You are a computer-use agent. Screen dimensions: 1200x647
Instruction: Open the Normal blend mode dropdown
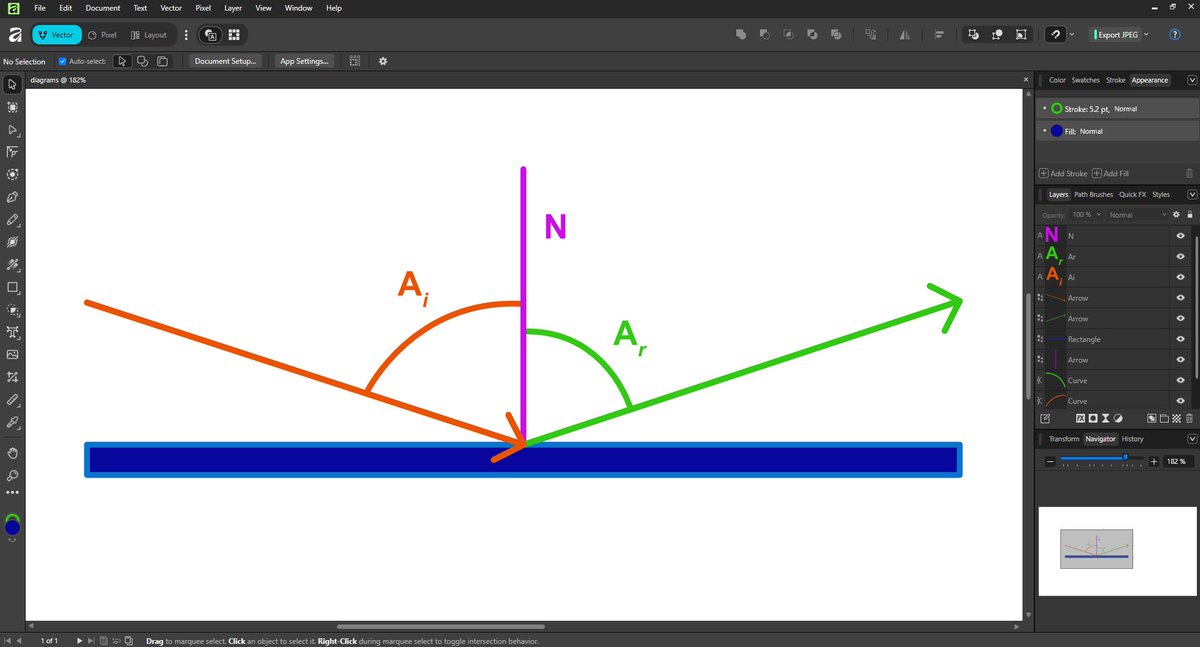(x=1138, y=215)
